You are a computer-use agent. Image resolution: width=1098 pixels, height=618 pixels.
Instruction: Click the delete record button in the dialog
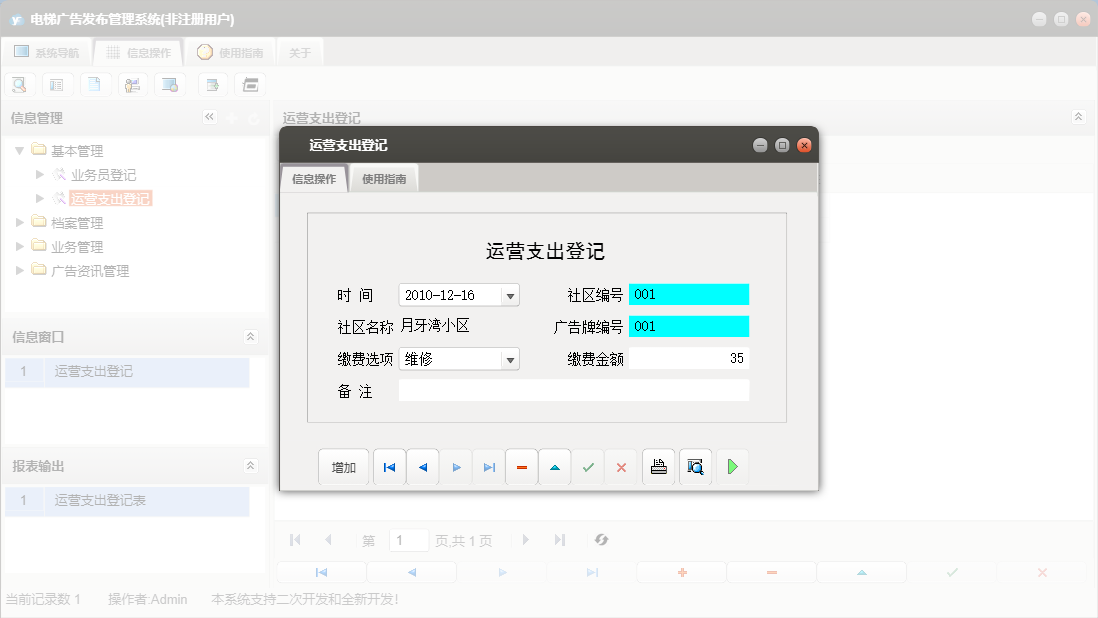pyautogui.click(x=521, y=466)
